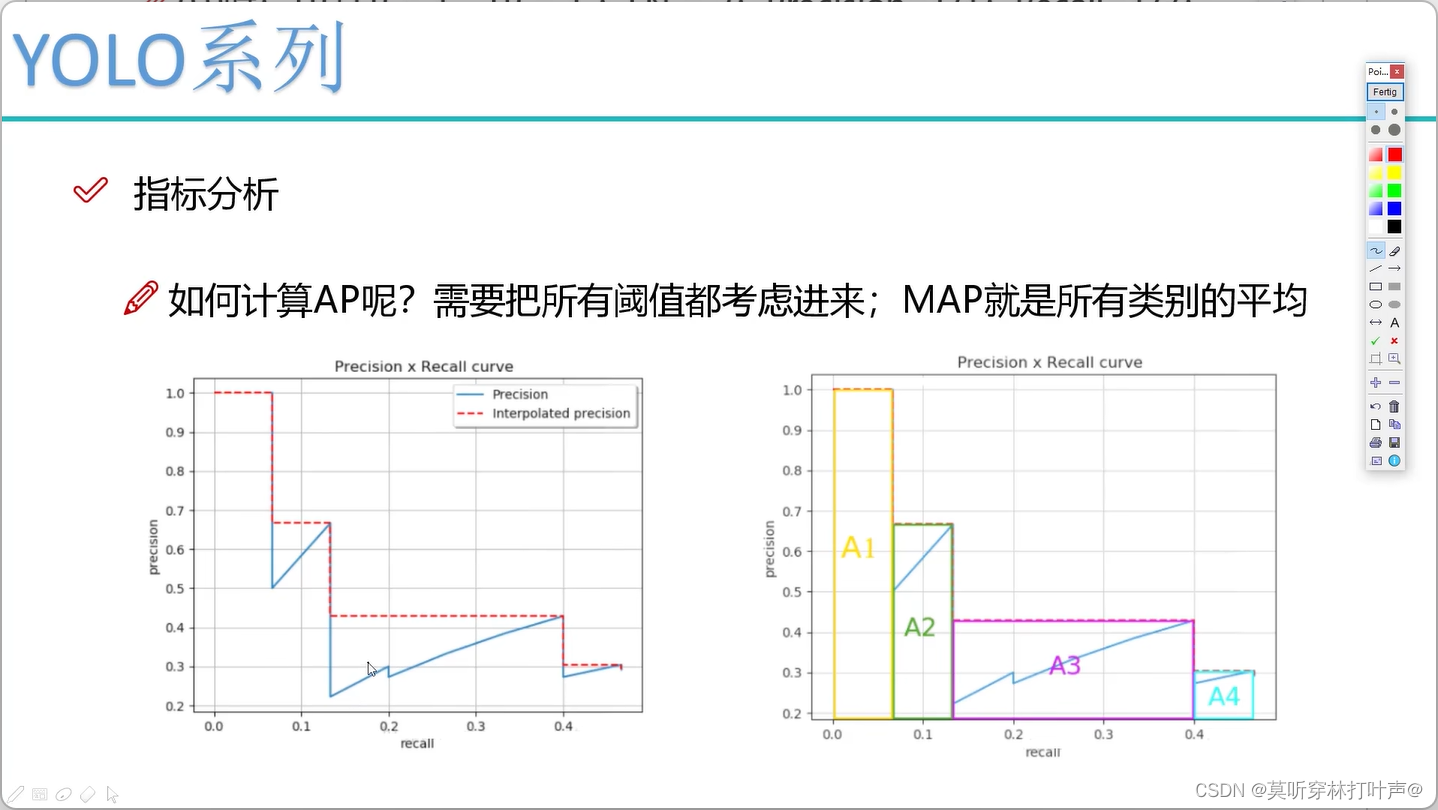This screenshot has width=1438, height=810.
Task: Select the straight line tool
Action: [x=1376, y=268]
